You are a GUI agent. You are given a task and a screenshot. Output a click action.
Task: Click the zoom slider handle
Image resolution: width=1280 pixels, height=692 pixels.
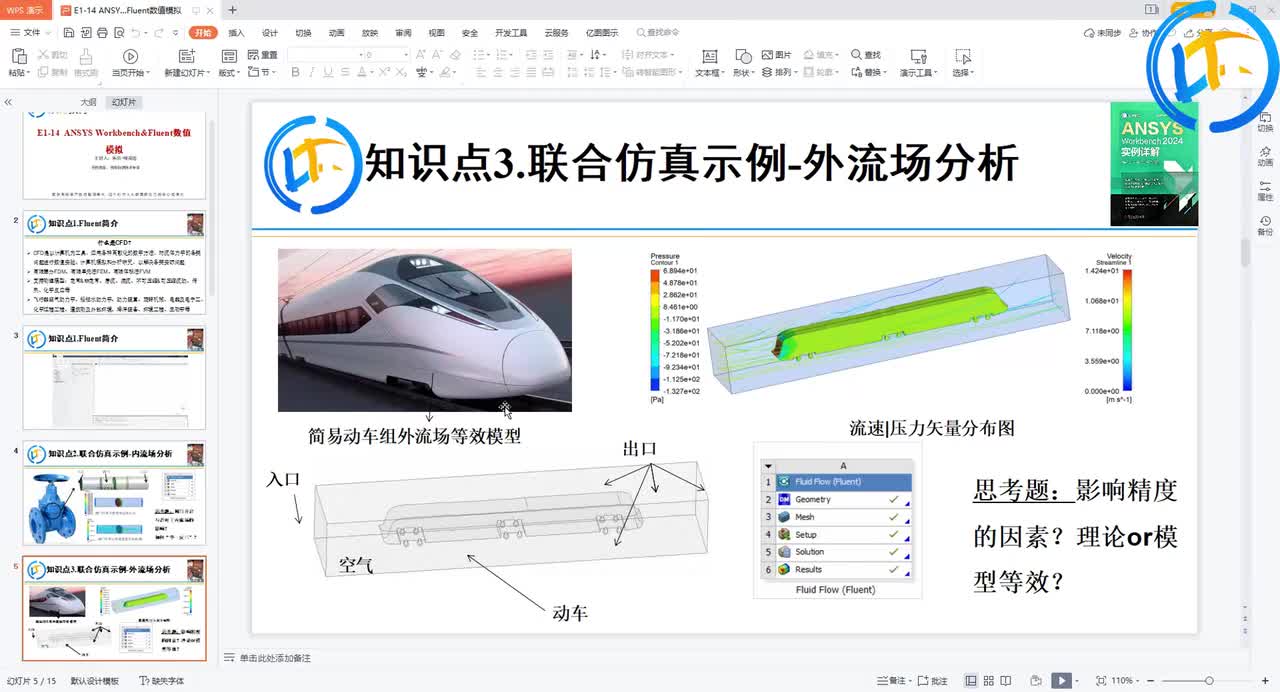[1209, 681]
